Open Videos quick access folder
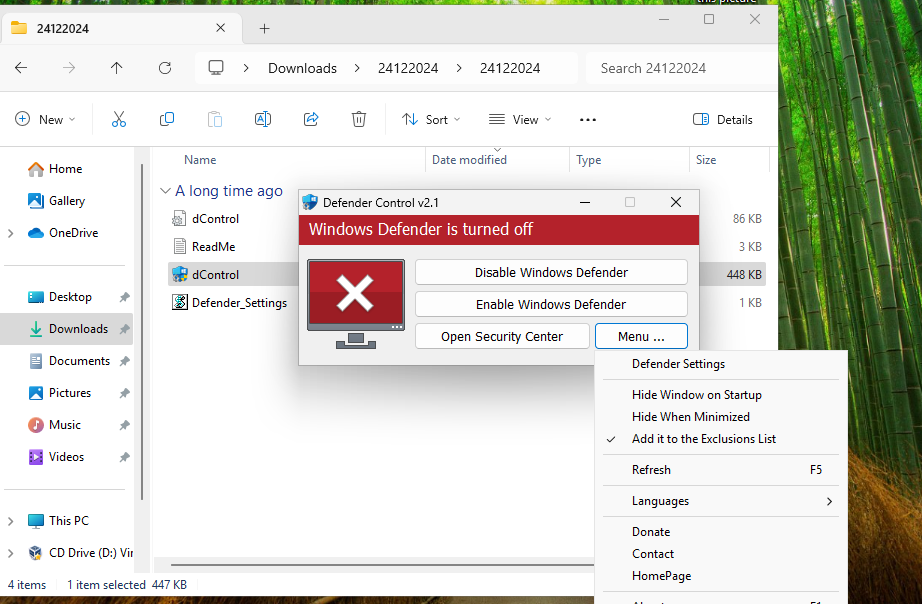Image resolution: width=922 pixels, height=604 pixels. pyautogui.click(x=56, y=456)
